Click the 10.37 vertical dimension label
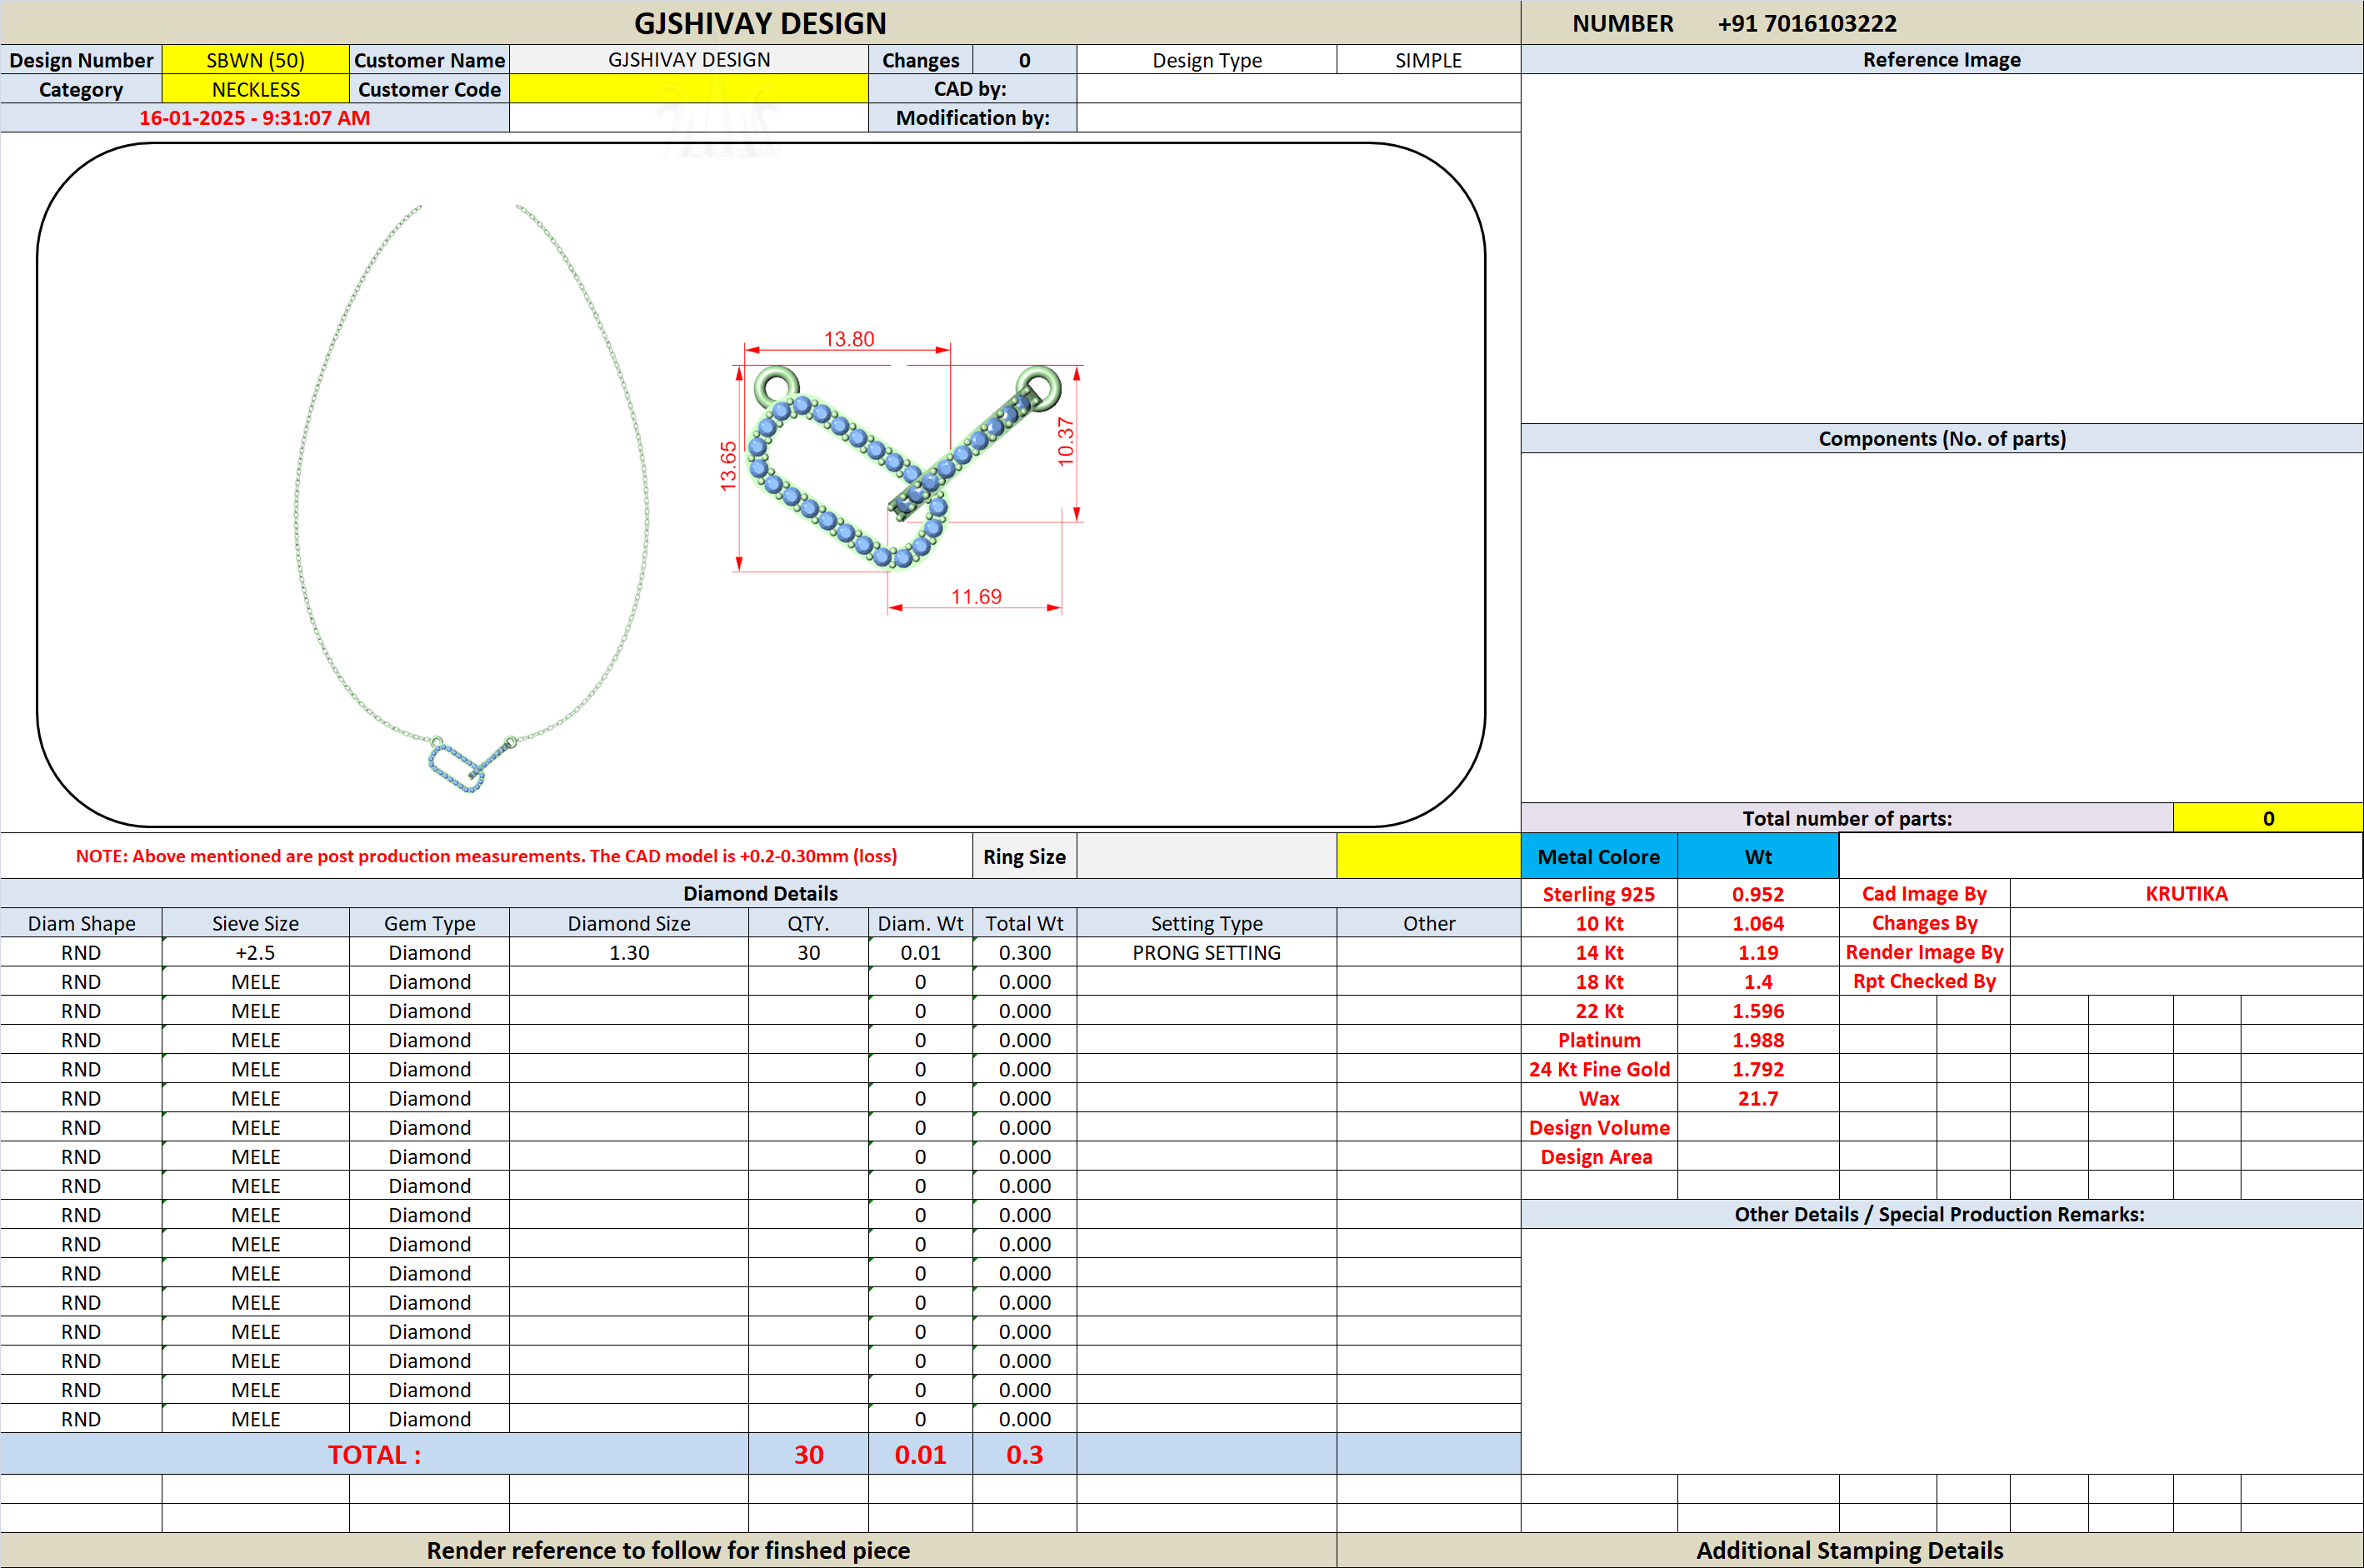This screenshot has width=2364, height=1568. 1066,441
